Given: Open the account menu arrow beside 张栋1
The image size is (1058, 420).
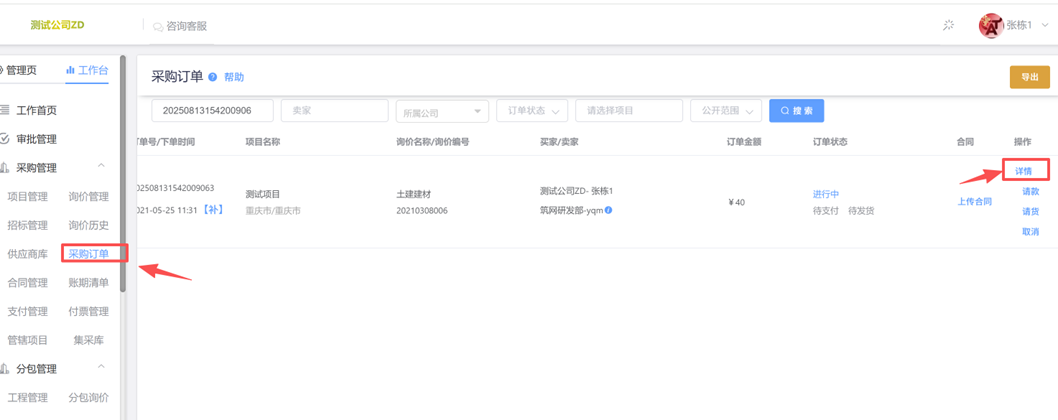Looking at the screenshot, I should coord(1045,25).
